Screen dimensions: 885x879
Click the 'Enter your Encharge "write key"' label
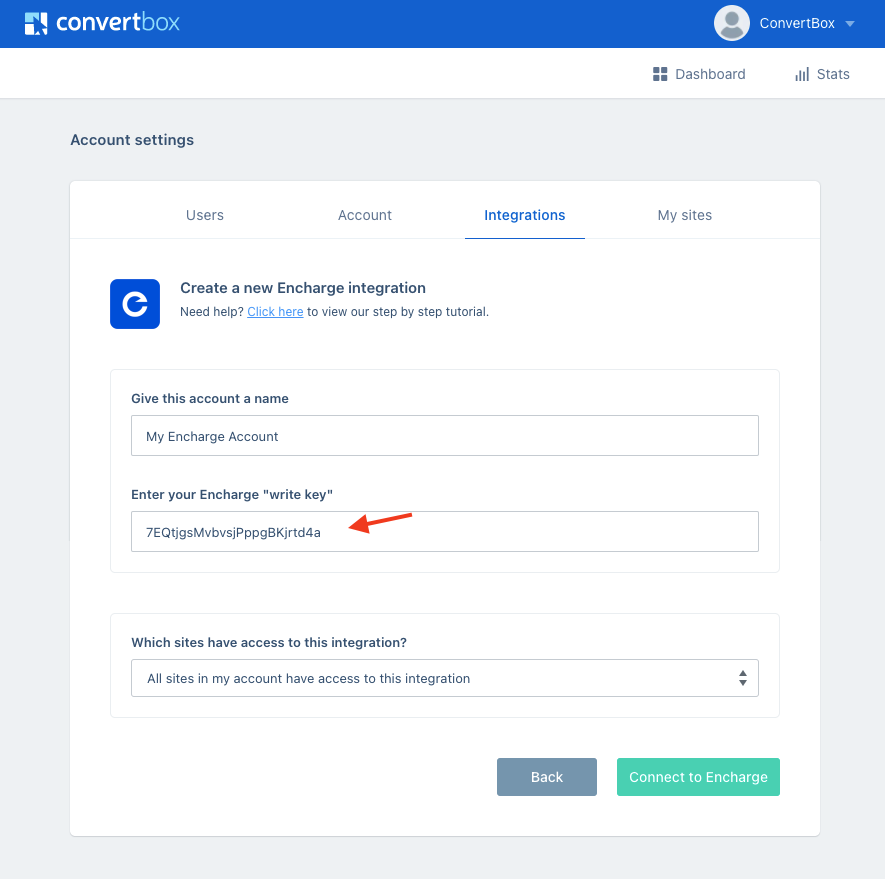[x=232, y=495]
